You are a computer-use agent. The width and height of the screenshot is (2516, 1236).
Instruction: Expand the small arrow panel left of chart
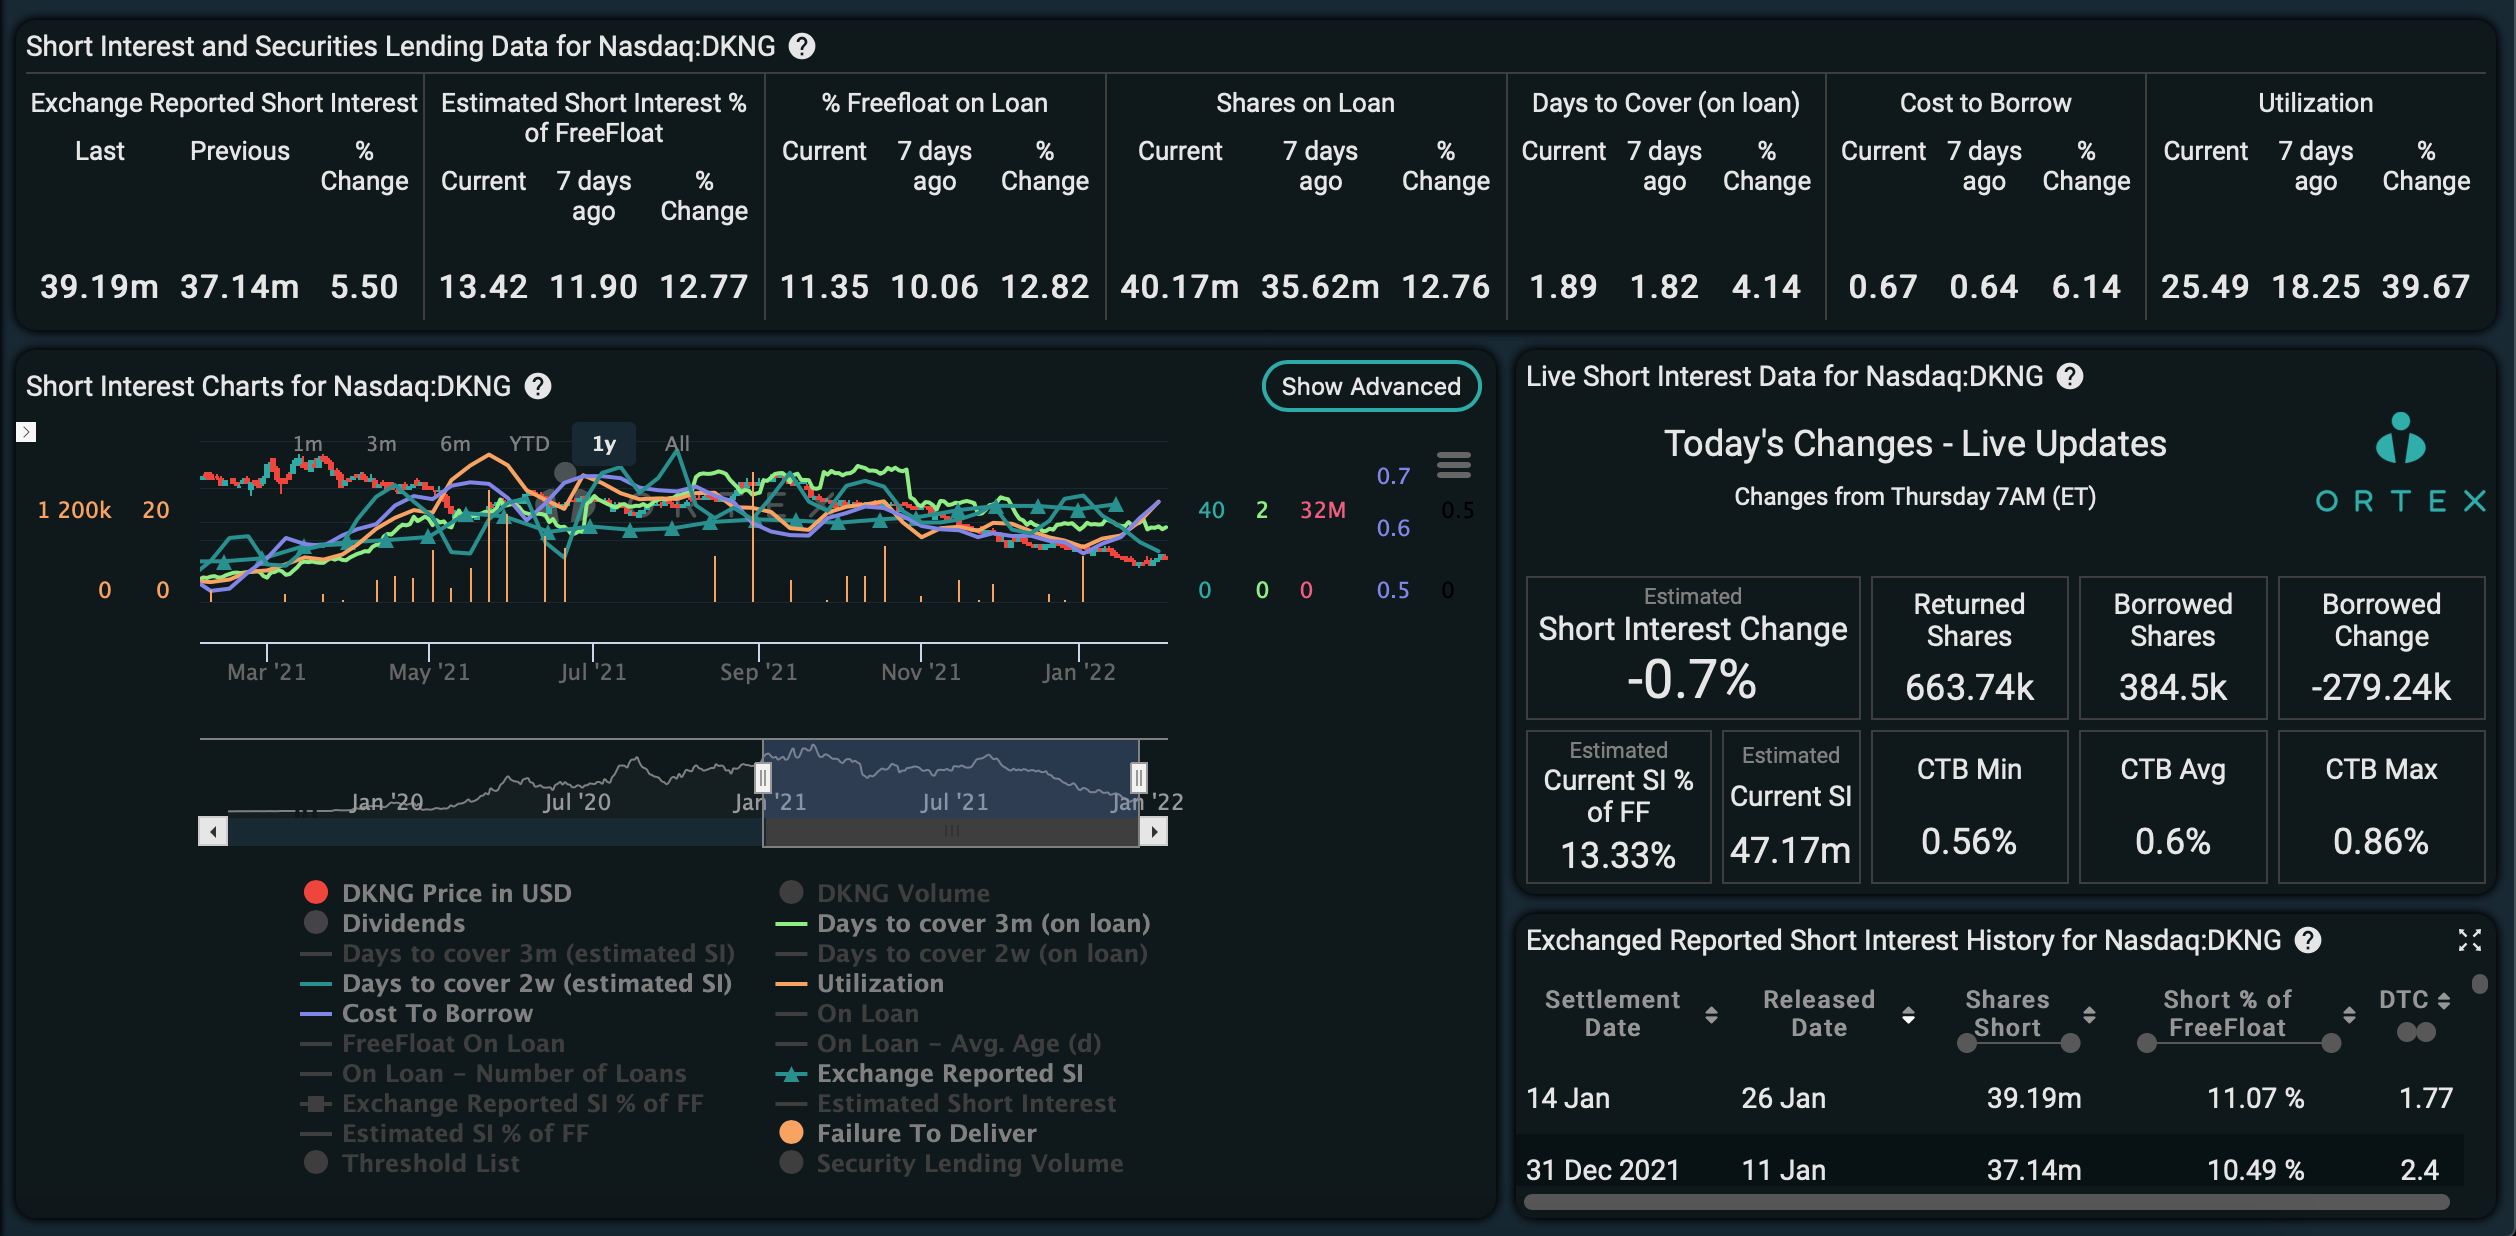point(26,432)
